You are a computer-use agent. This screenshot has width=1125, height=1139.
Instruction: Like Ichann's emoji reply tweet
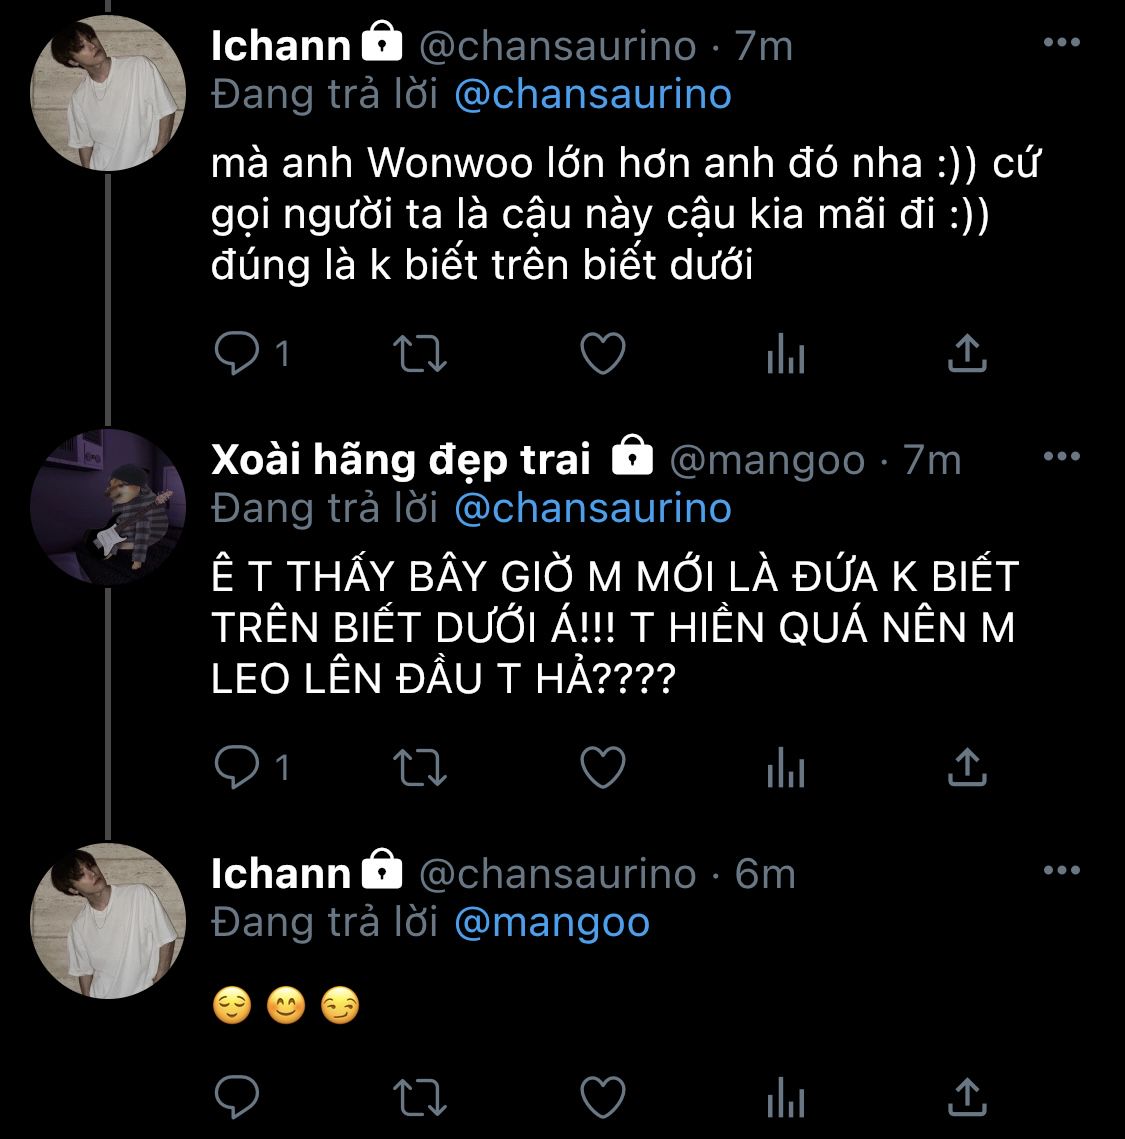(603, 1098)
